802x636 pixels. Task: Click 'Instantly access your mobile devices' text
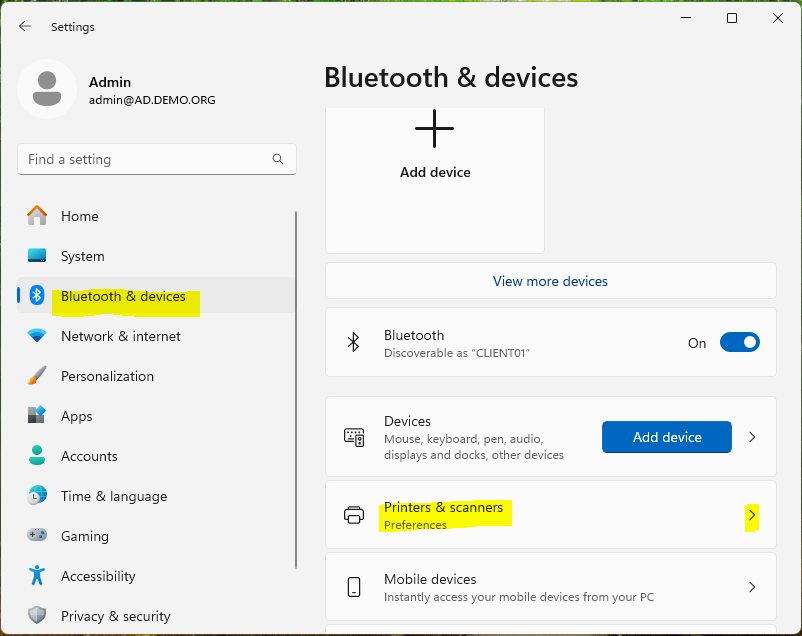(519, 597)
